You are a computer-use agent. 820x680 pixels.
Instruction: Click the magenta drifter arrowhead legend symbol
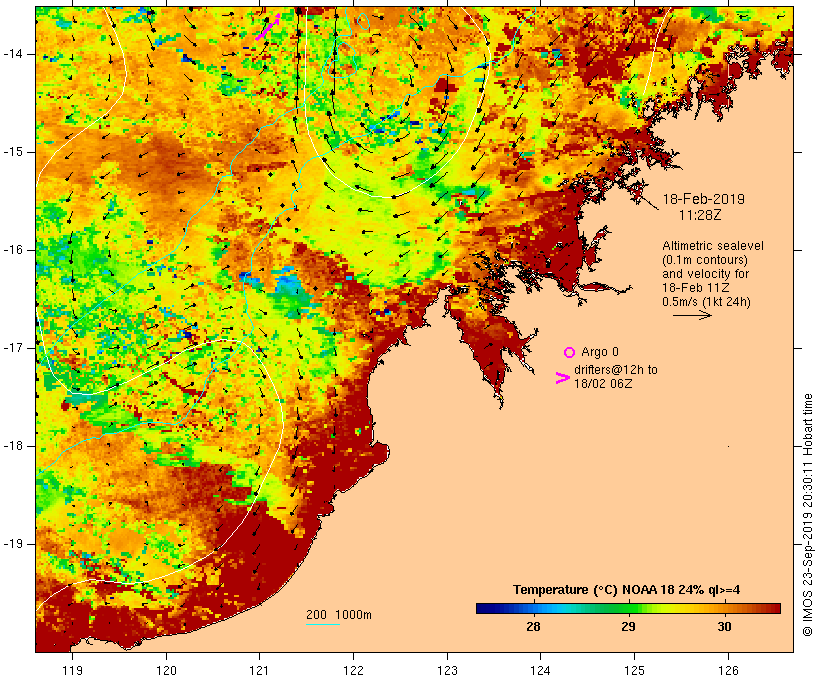pos(562,378)
